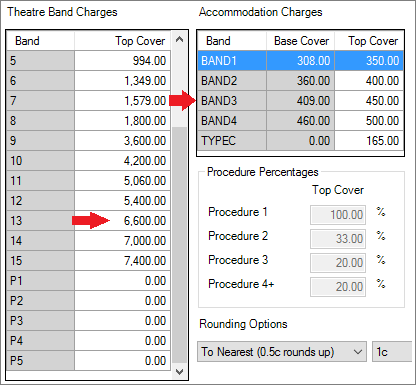Screen dimensions: 416x385
Task: Click BAND2 Base Cover value 360.00
Action: pos(301,81)
